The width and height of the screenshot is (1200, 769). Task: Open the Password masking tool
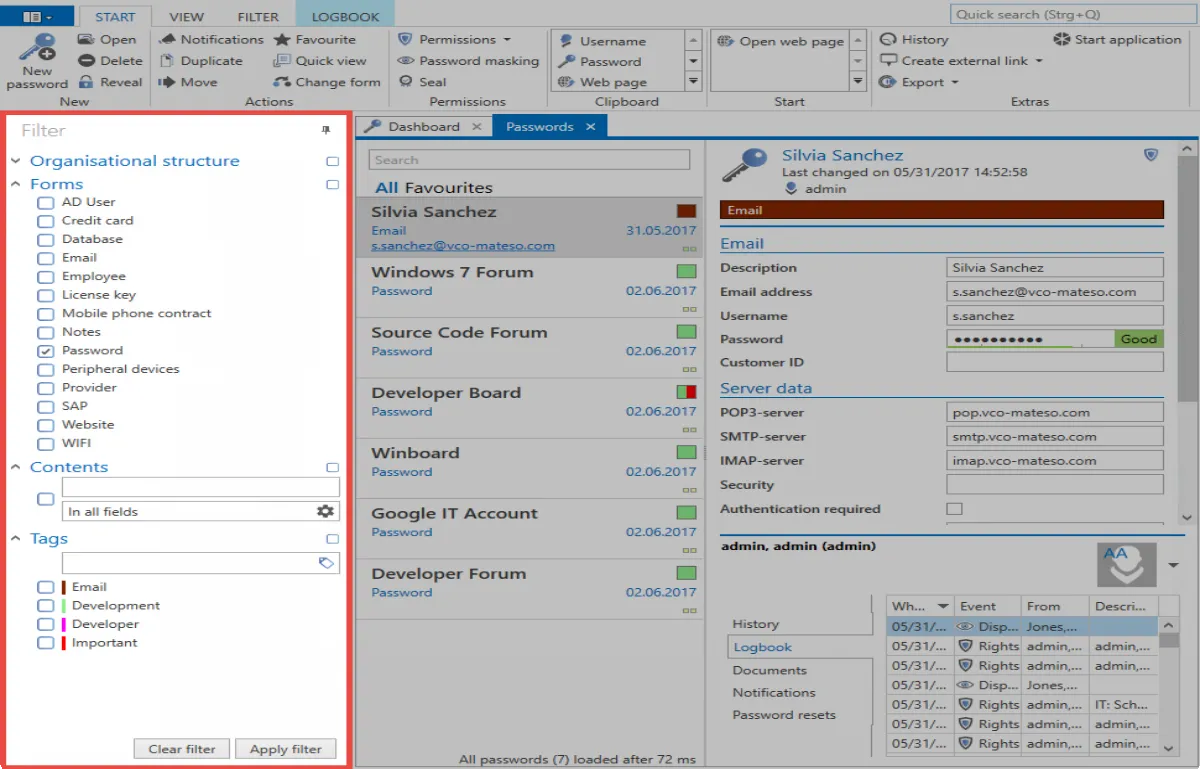tap(468, 61)
